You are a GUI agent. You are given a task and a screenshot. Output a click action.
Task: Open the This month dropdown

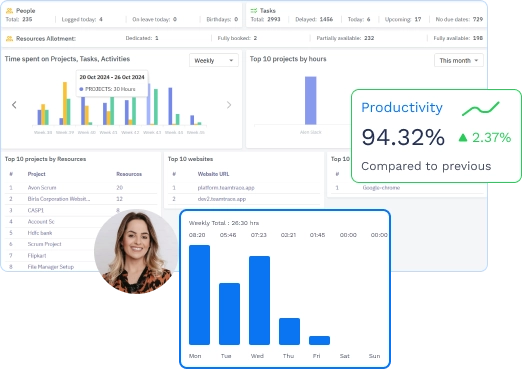coord(459,60)
